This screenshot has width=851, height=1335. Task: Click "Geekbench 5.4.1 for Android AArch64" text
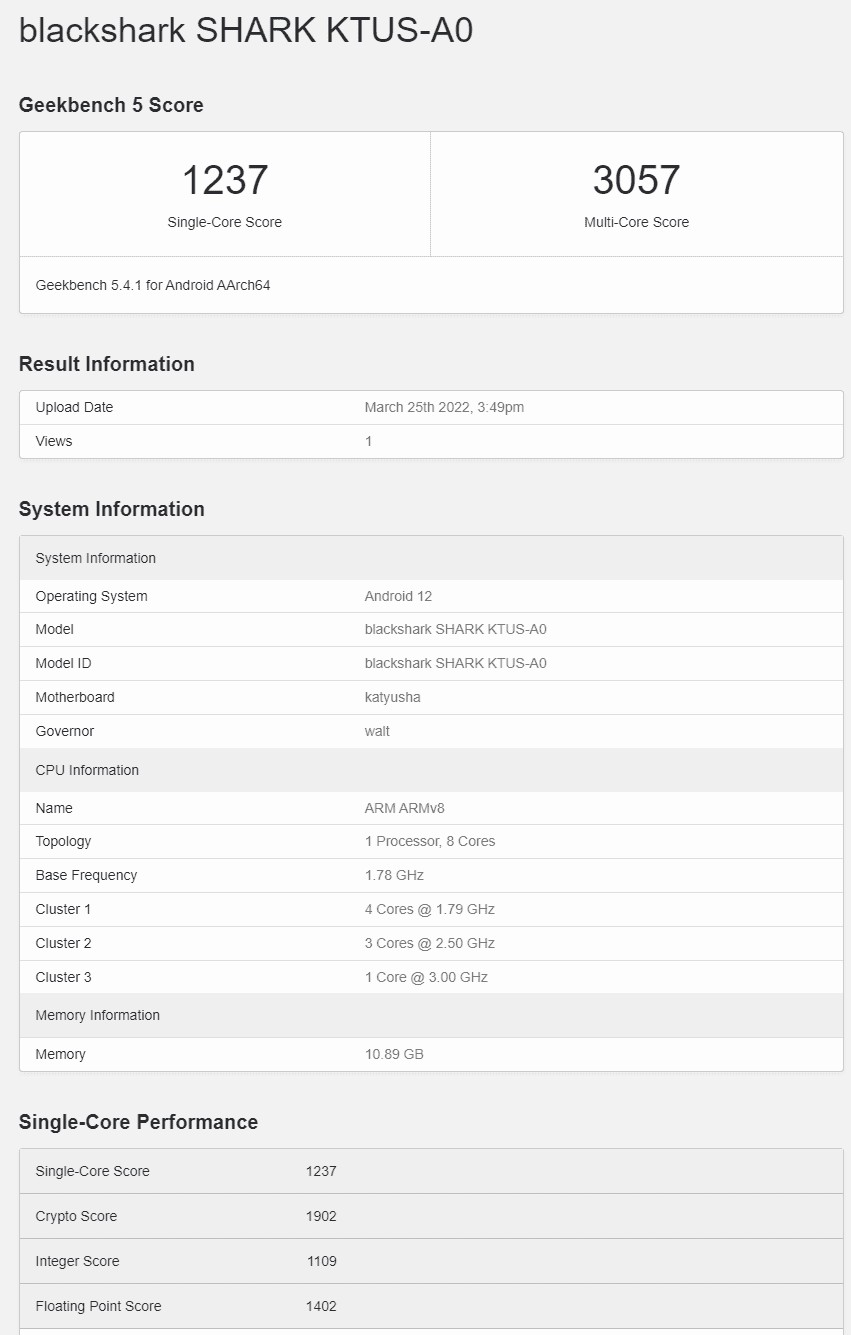(153, 285)
